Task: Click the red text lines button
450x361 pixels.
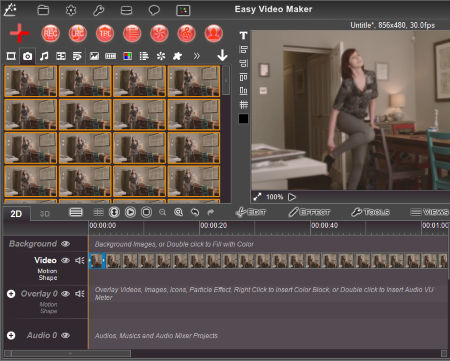Action: 132,33
